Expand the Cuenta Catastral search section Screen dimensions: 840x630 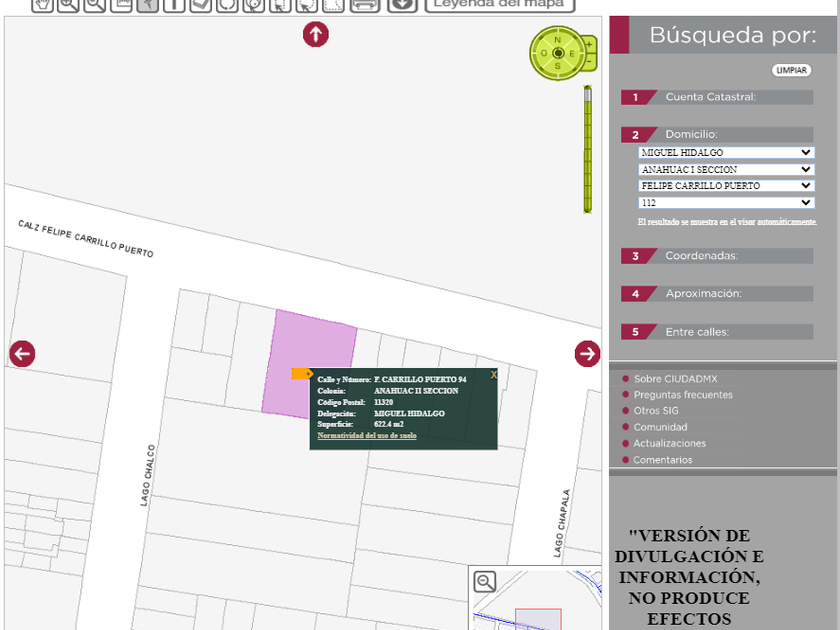(717, 97)
